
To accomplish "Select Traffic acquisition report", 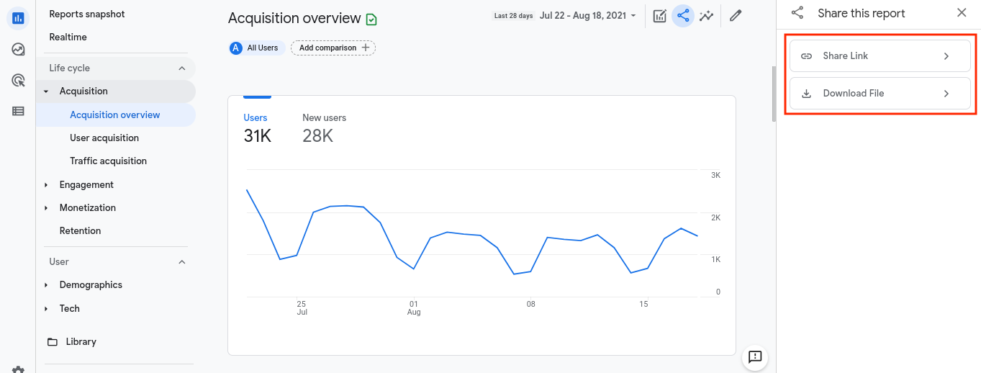I will [x=108, y=161].
